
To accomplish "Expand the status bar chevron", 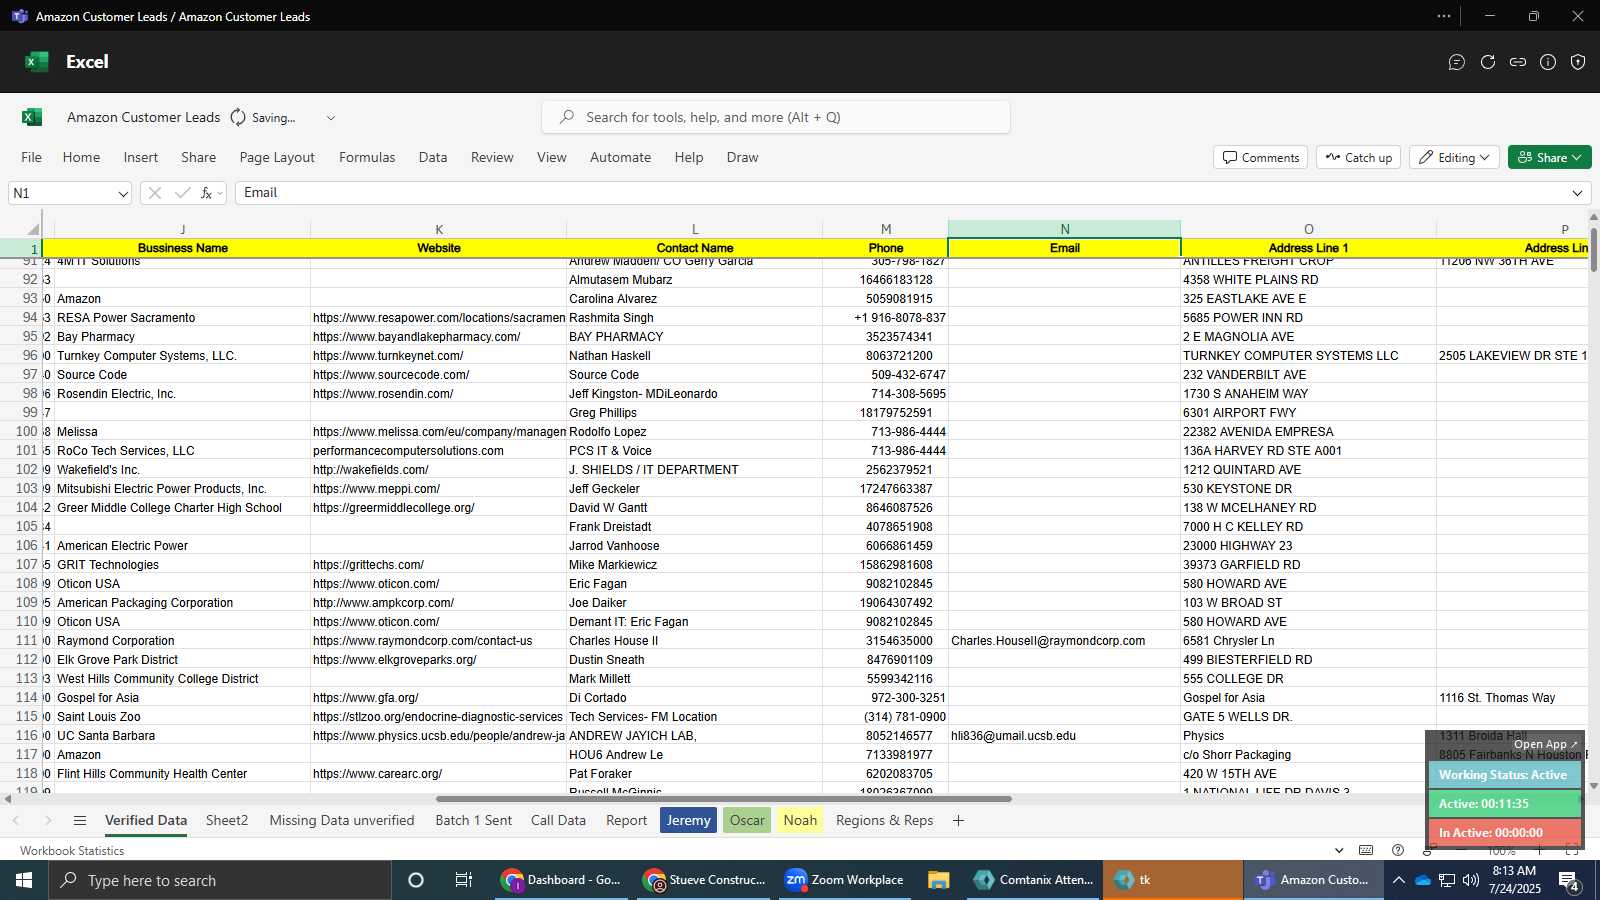I will click(x=1339, y=850).
